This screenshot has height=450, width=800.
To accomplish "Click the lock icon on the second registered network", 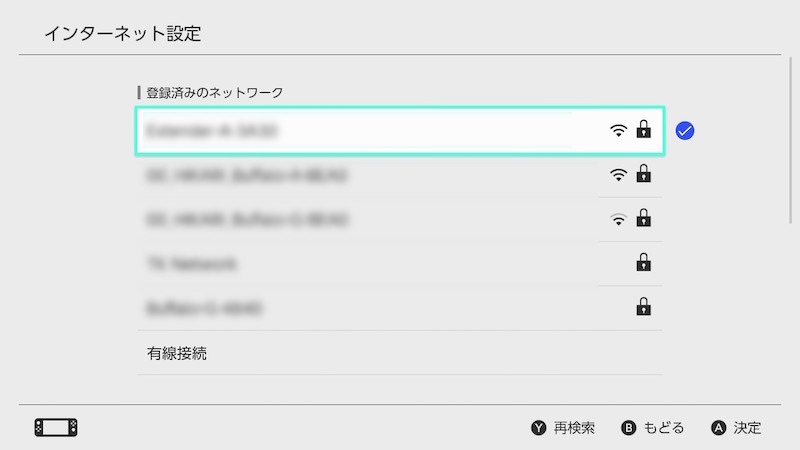I will click(x=644, y=175).
